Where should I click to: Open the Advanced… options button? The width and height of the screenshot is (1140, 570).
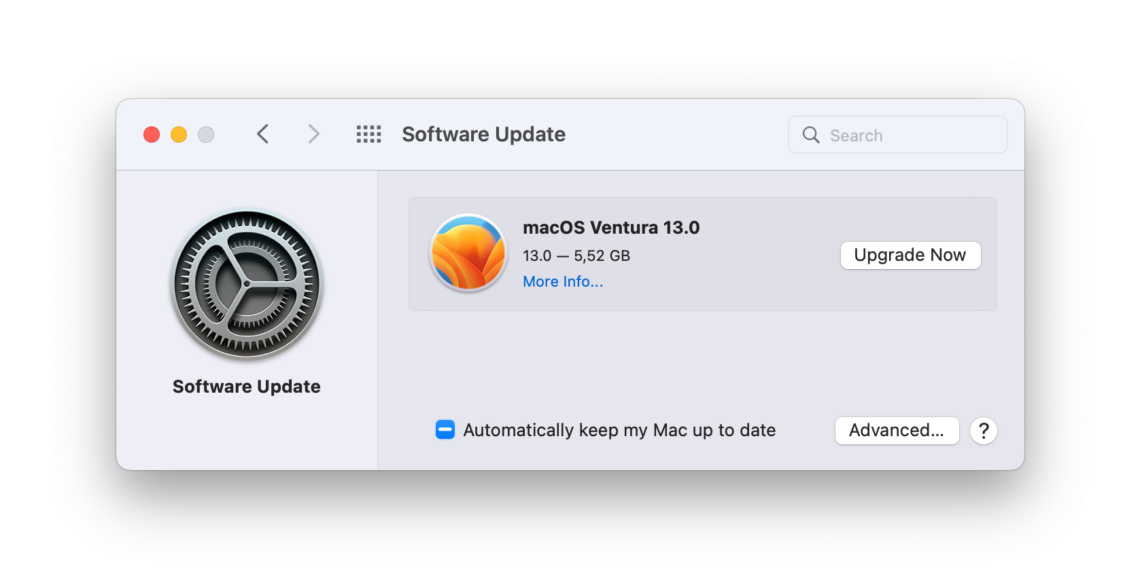[x=896, y=430]
